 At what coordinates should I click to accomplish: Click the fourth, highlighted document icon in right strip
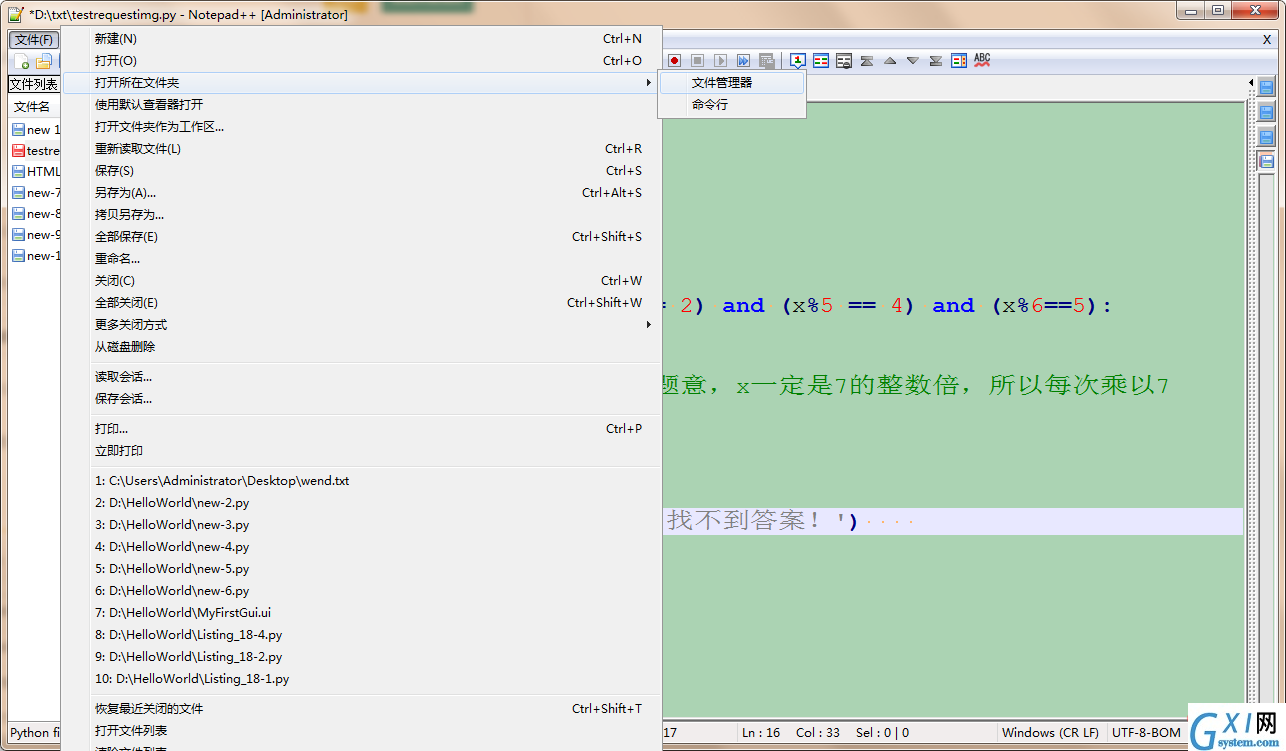click(1266, 161)
